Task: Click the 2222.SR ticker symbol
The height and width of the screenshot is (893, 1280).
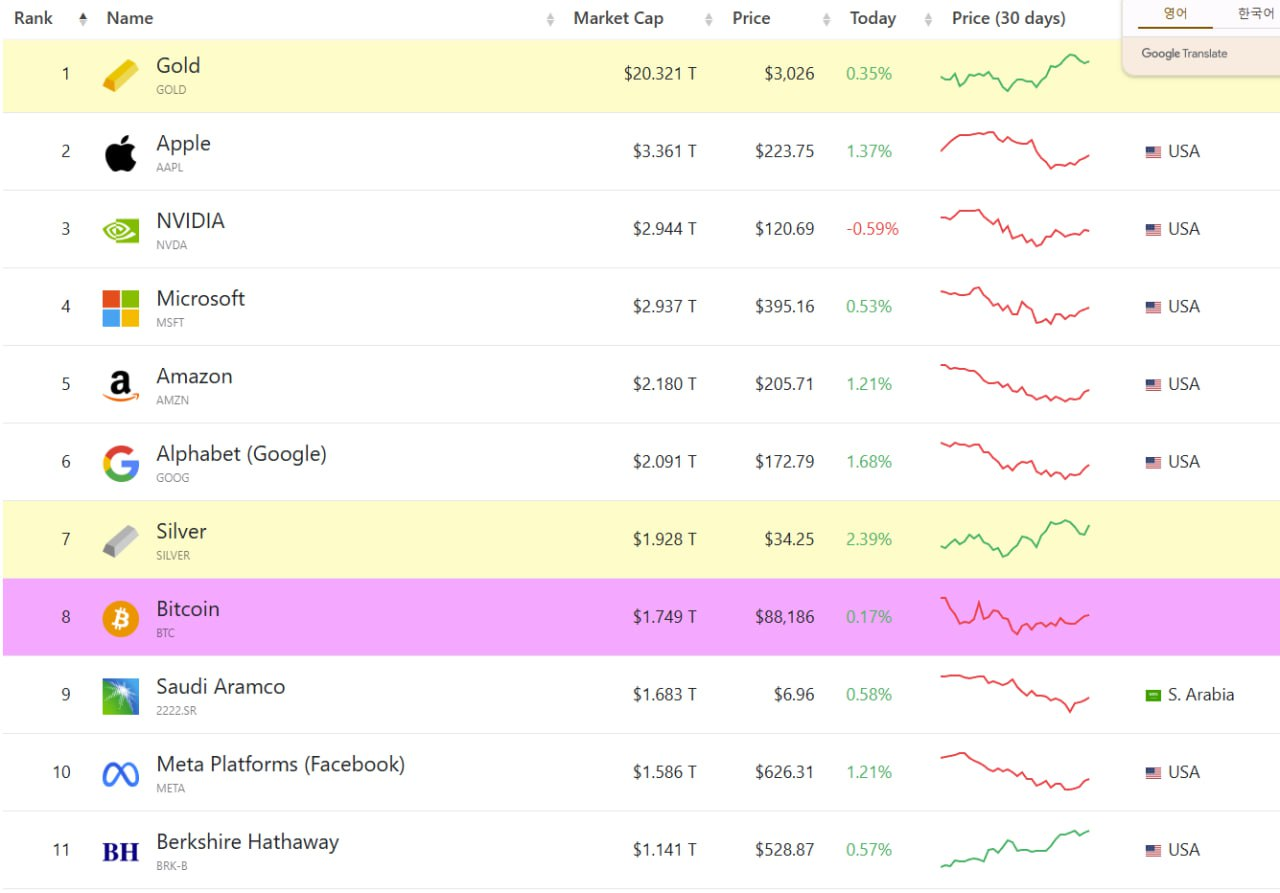Action: tap(177, 710)
